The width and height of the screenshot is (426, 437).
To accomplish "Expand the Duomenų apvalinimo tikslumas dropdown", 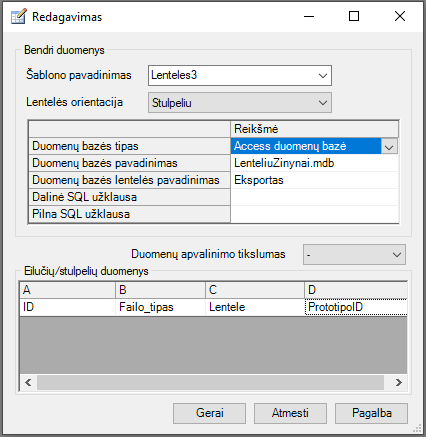I will [354, 255].
